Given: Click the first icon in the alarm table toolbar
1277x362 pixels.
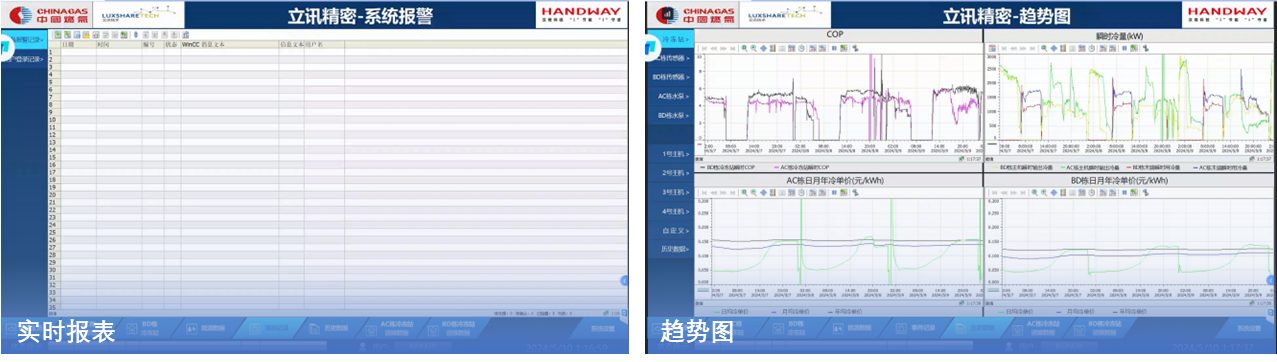Looking at the screenshot, I should pyautogui.click(x=57, y=34).
